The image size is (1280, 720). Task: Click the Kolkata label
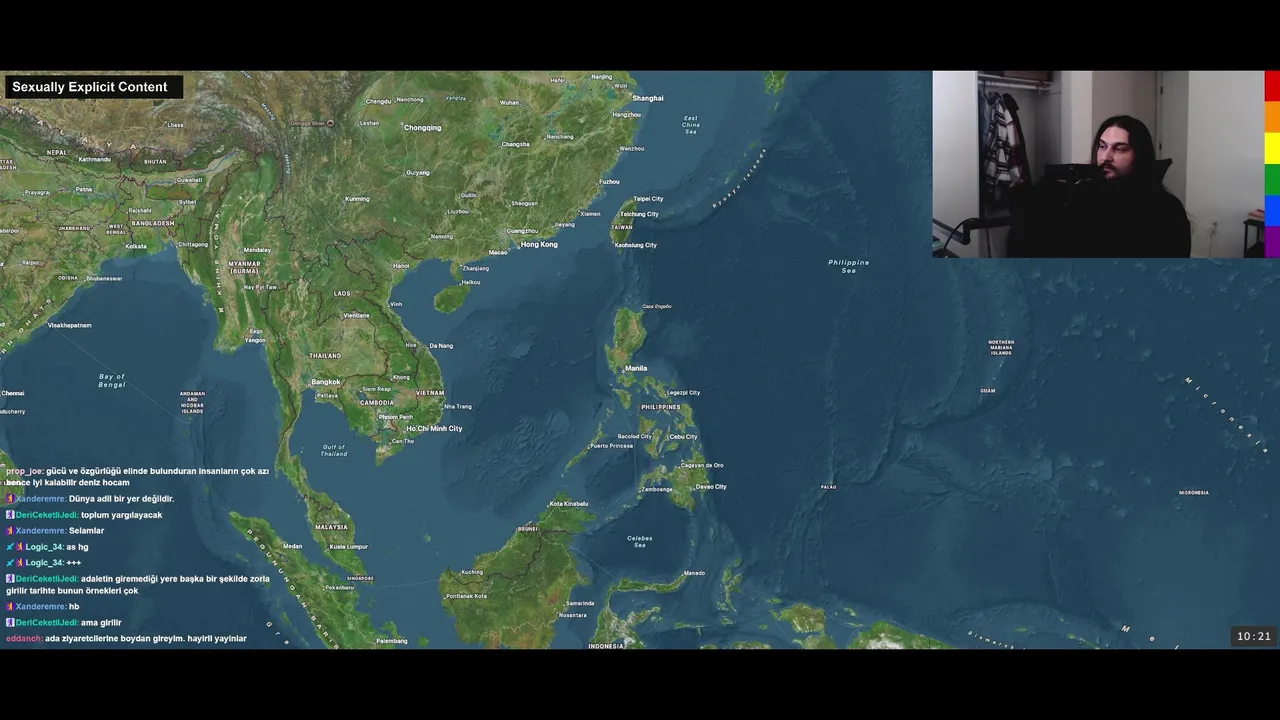[135, 246]
